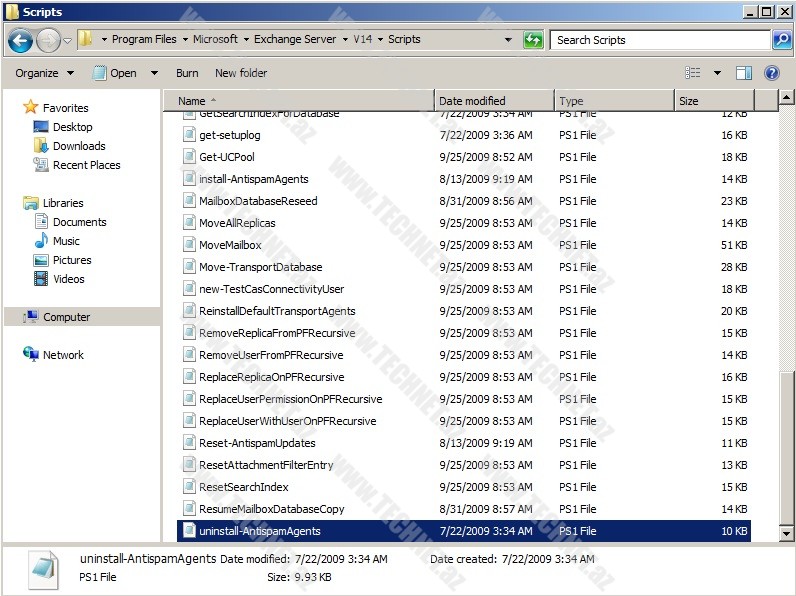Select Computer in navigation pane
This screenshot has width=796, height=596.
(x=66, y=317)
